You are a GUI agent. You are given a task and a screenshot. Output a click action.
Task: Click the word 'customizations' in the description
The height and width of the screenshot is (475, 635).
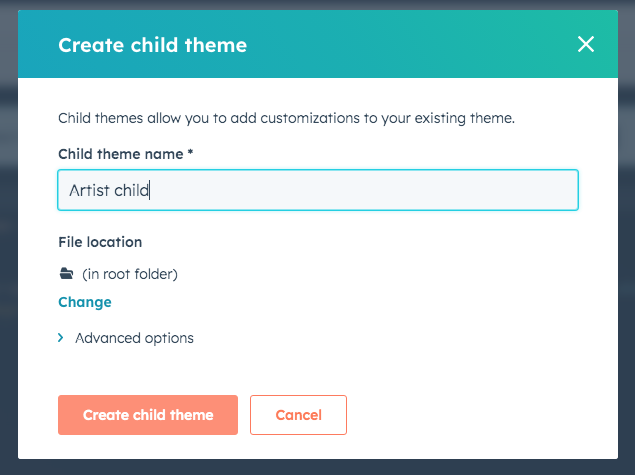[310, 118]
